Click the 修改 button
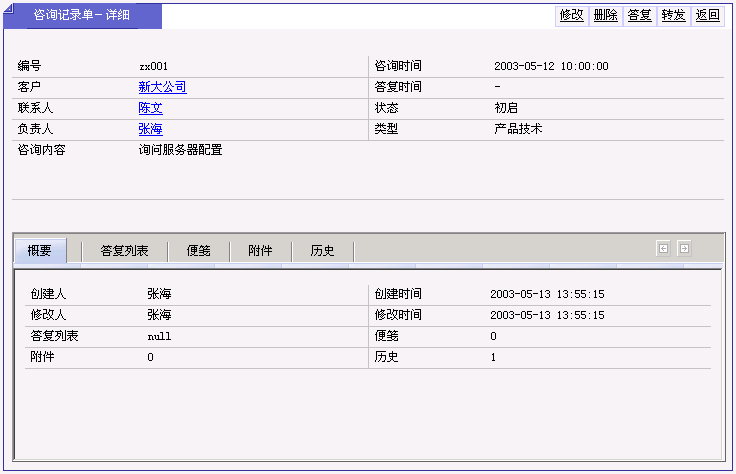The width and height of the screenshot is (736, 474). click(571, 15)
